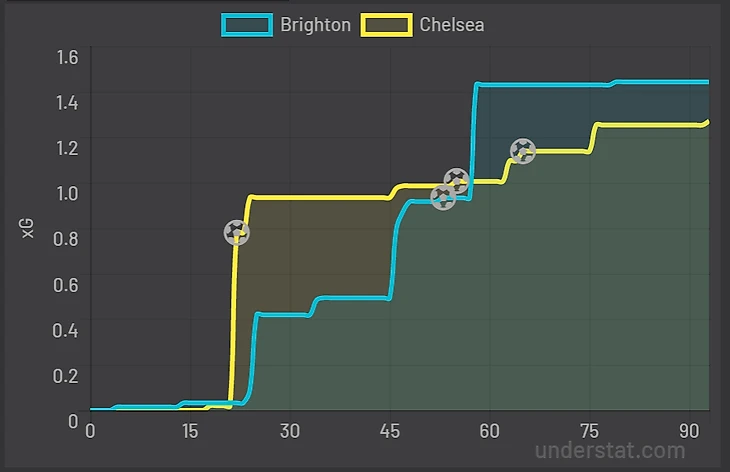Toggle the Chelsea series via its yellow legend box
Screen dimensions: 730x472
click(x=386, y=25)
